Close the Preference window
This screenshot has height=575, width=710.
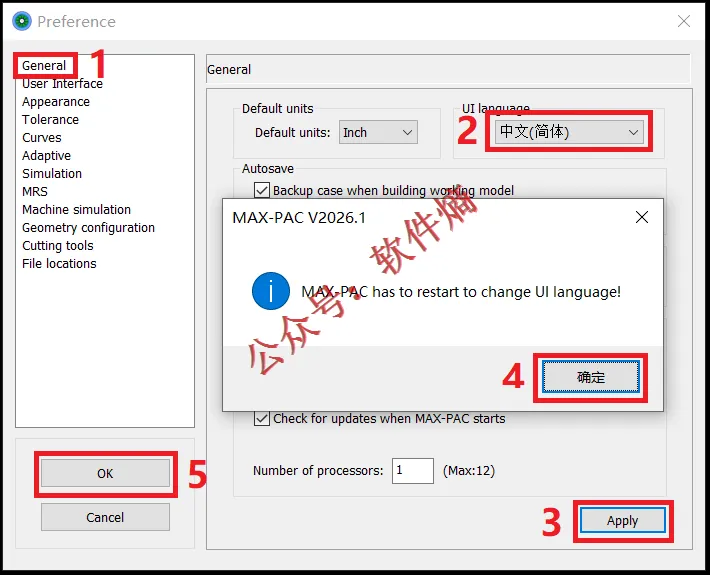[x=684, y=21]
